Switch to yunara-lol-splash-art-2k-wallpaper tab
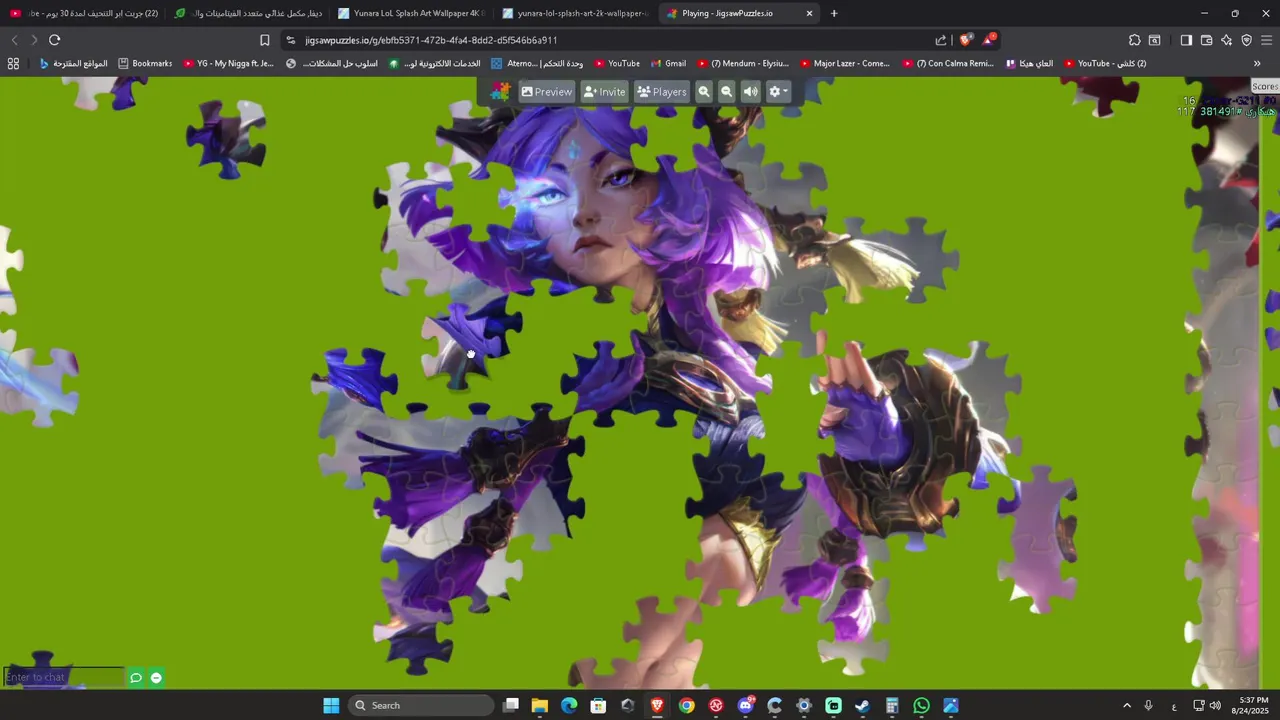The image size is (1280, 720). click(x=575, y=13)
